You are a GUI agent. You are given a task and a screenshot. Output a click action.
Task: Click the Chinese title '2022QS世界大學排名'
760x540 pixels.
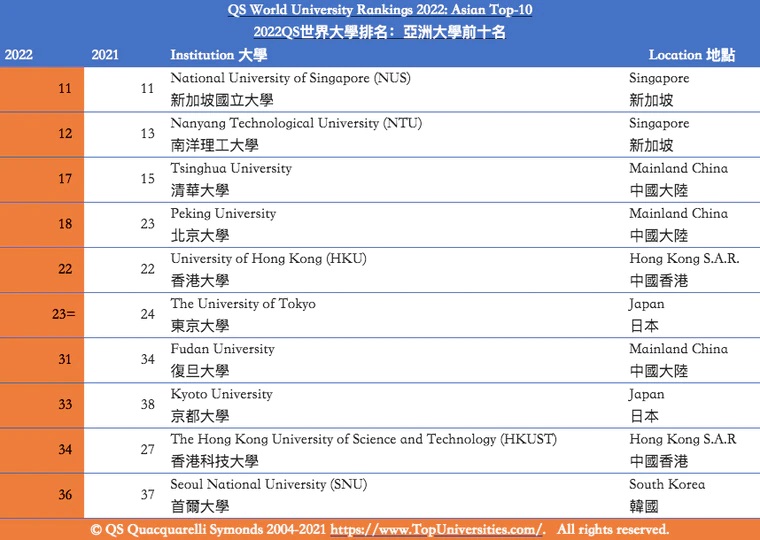[320, 32]
